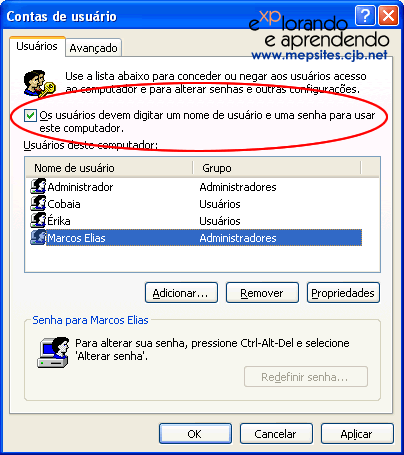Click the help question mark icon

[365, 15]
